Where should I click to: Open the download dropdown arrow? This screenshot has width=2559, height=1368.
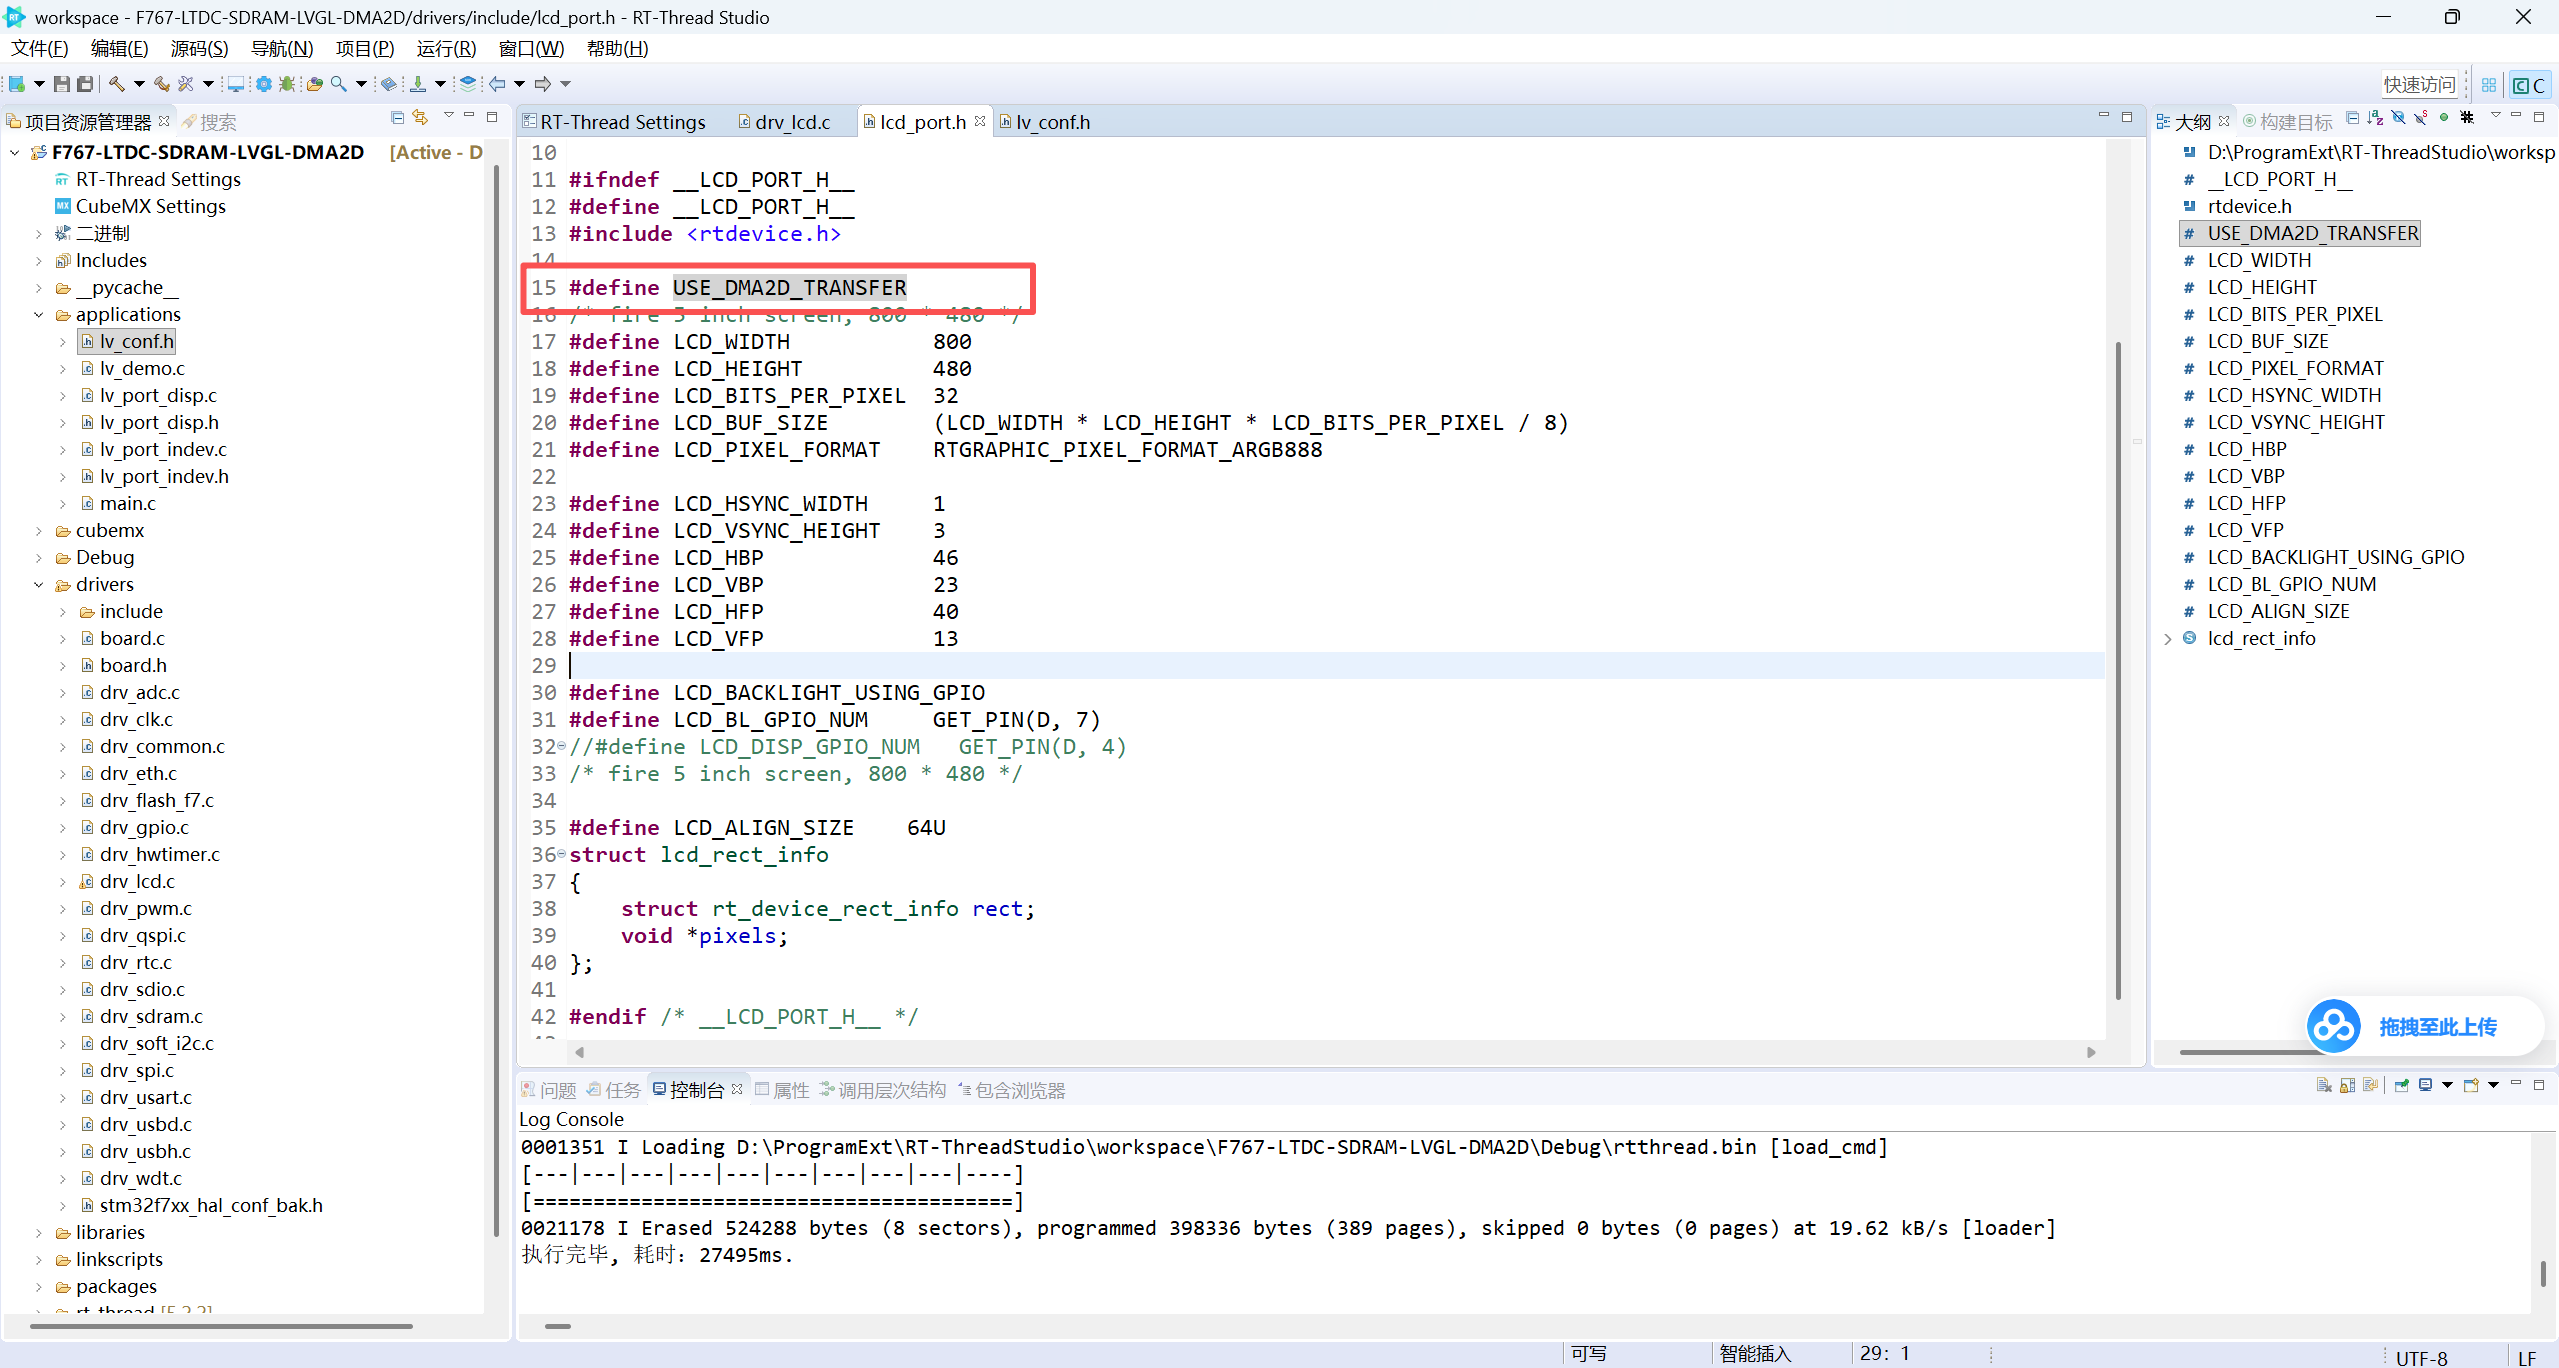pos(440,84)
